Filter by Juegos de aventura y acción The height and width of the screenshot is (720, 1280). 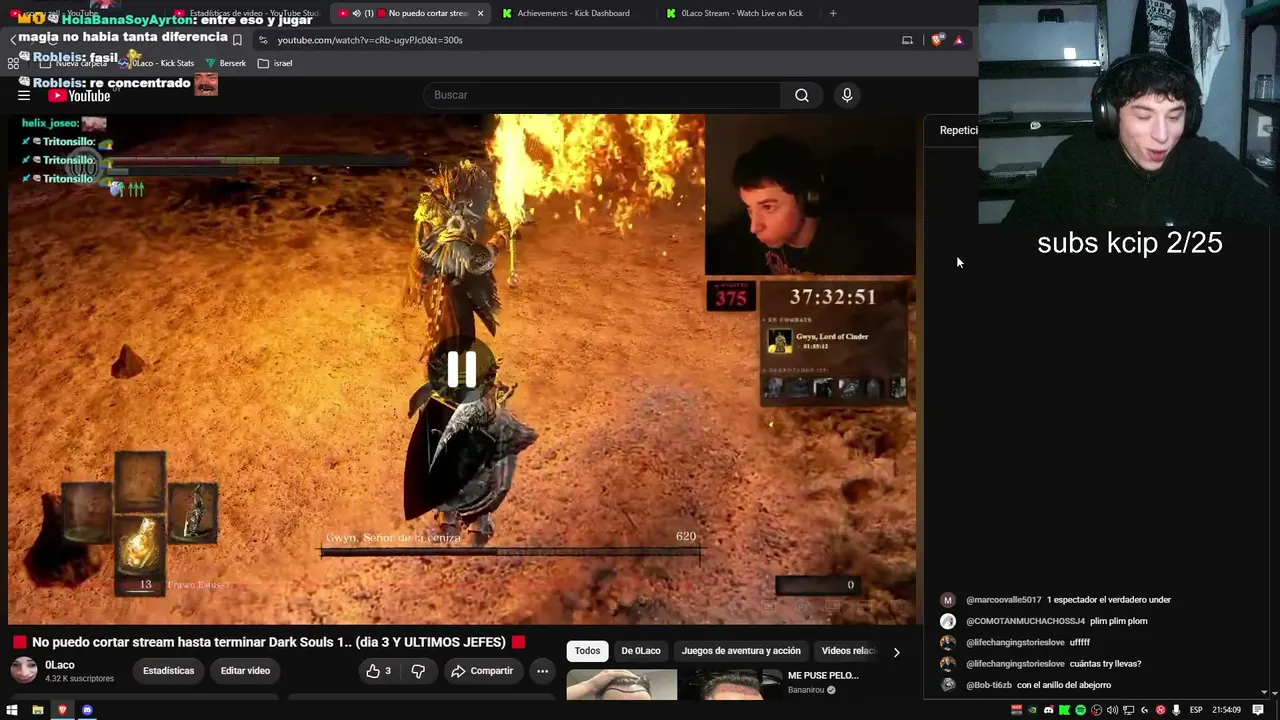point(741,651)
